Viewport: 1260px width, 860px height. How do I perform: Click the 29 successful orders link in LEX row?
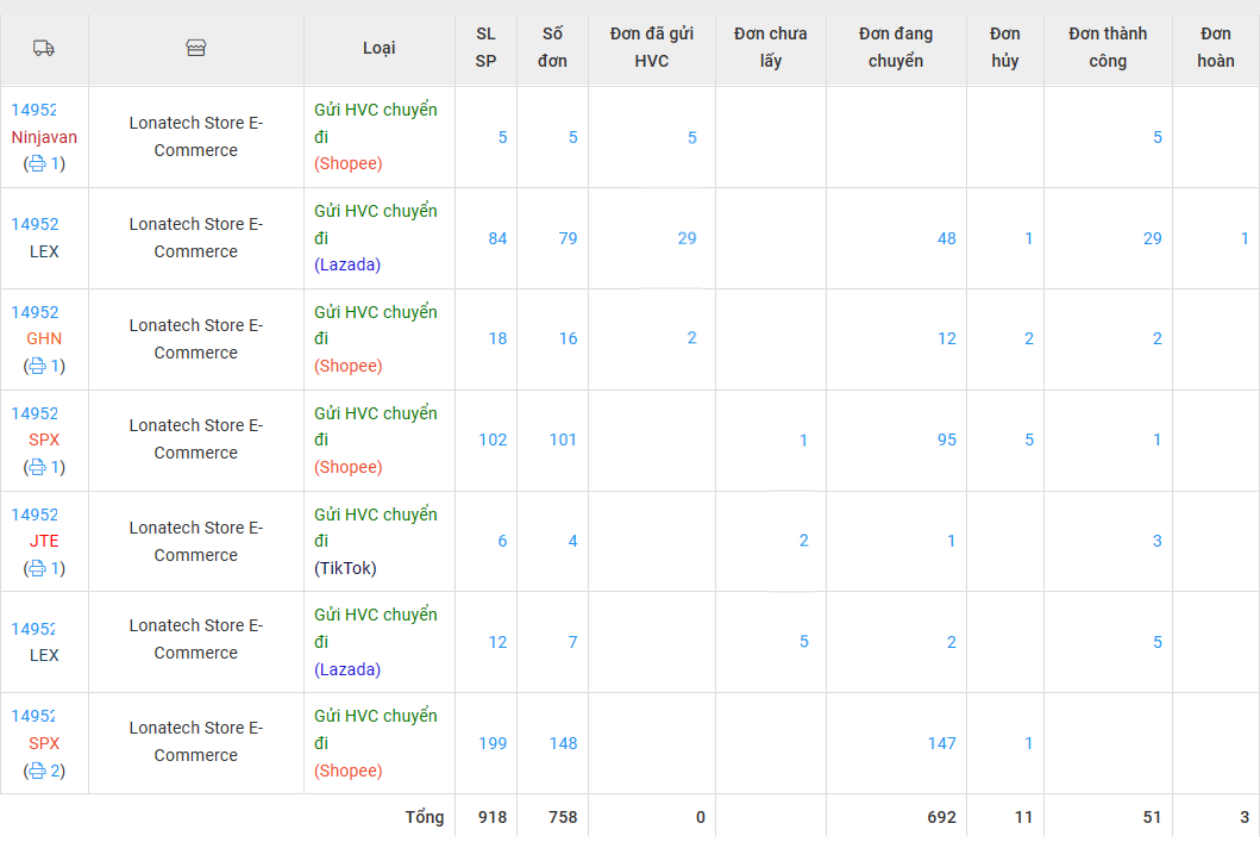pos(1152,238)
